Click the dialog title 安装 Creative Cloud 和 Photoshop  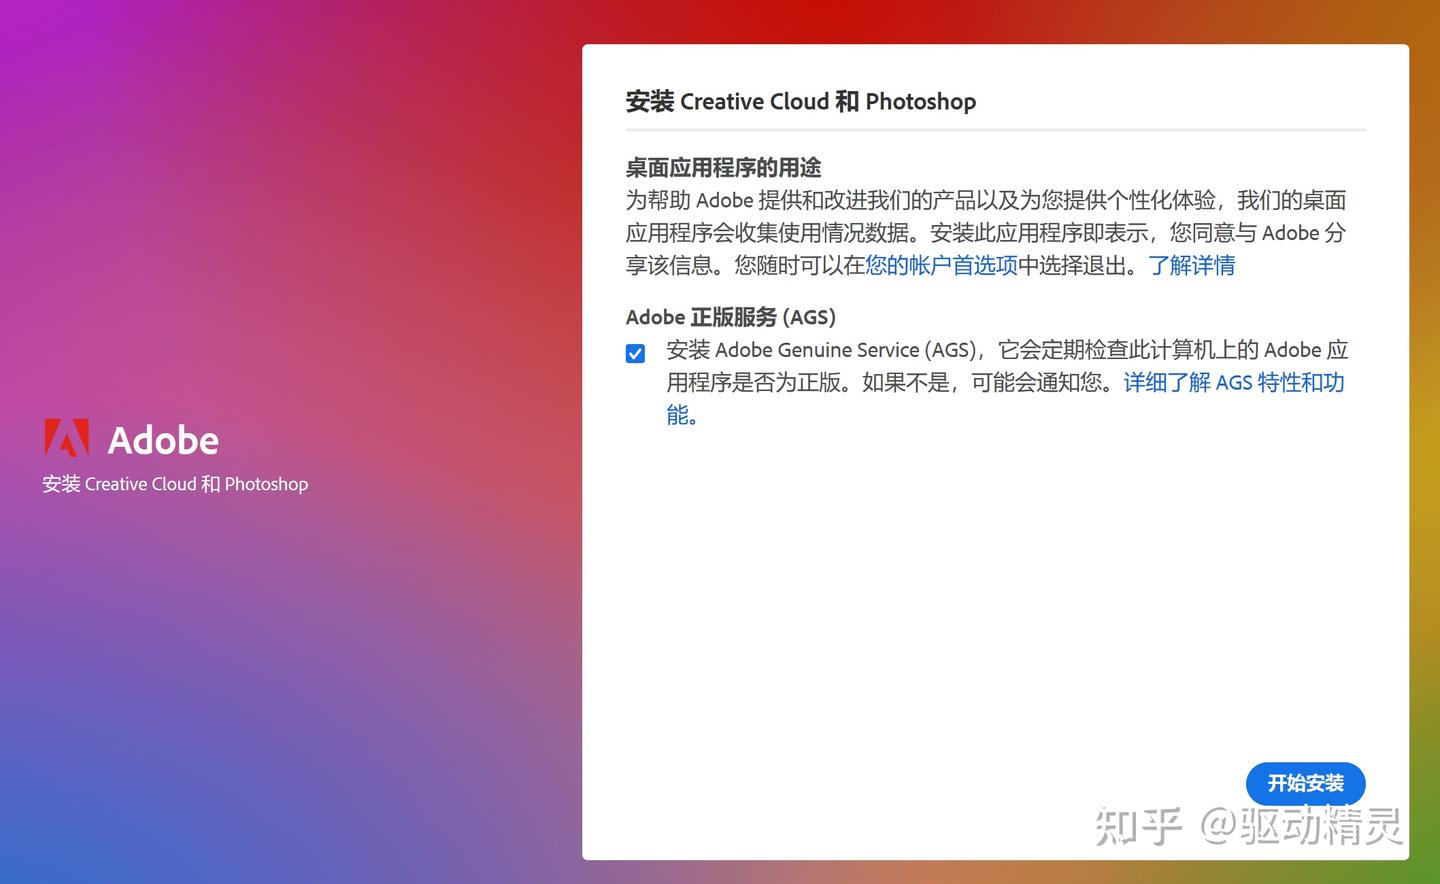(x=800, y=101)
